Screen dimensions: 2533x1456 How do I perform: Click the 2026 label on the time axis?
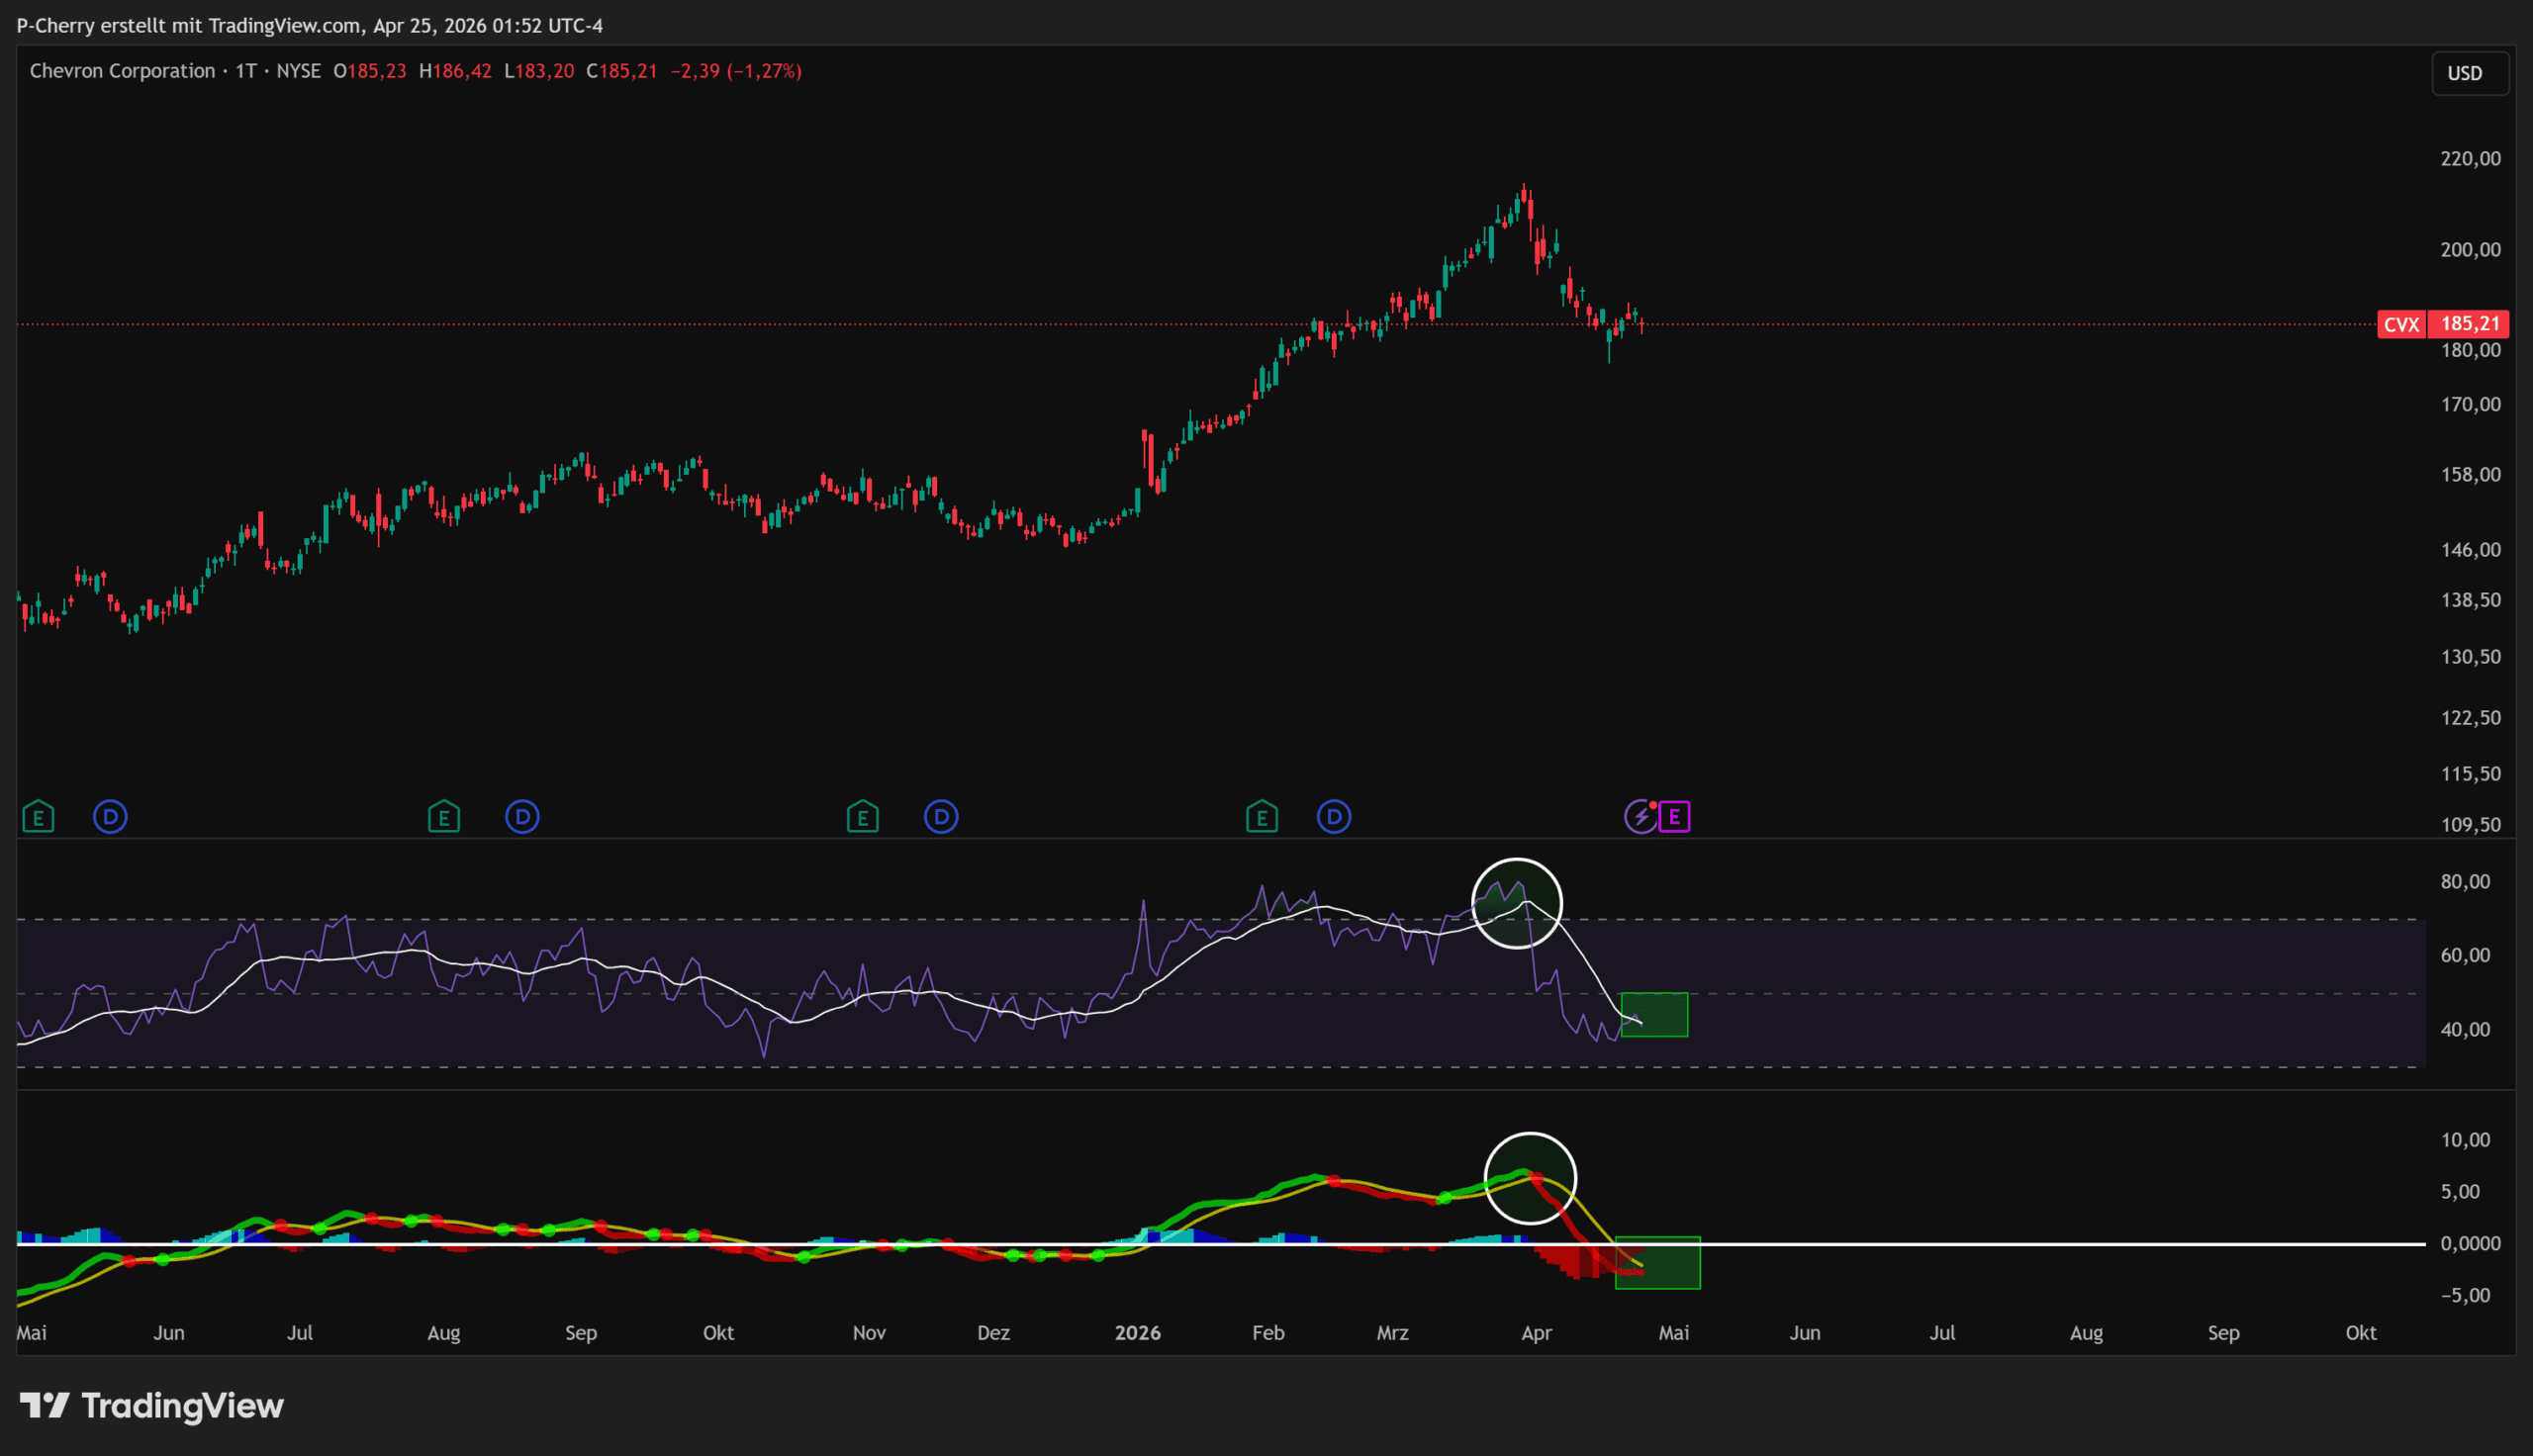(1137, 1333)
